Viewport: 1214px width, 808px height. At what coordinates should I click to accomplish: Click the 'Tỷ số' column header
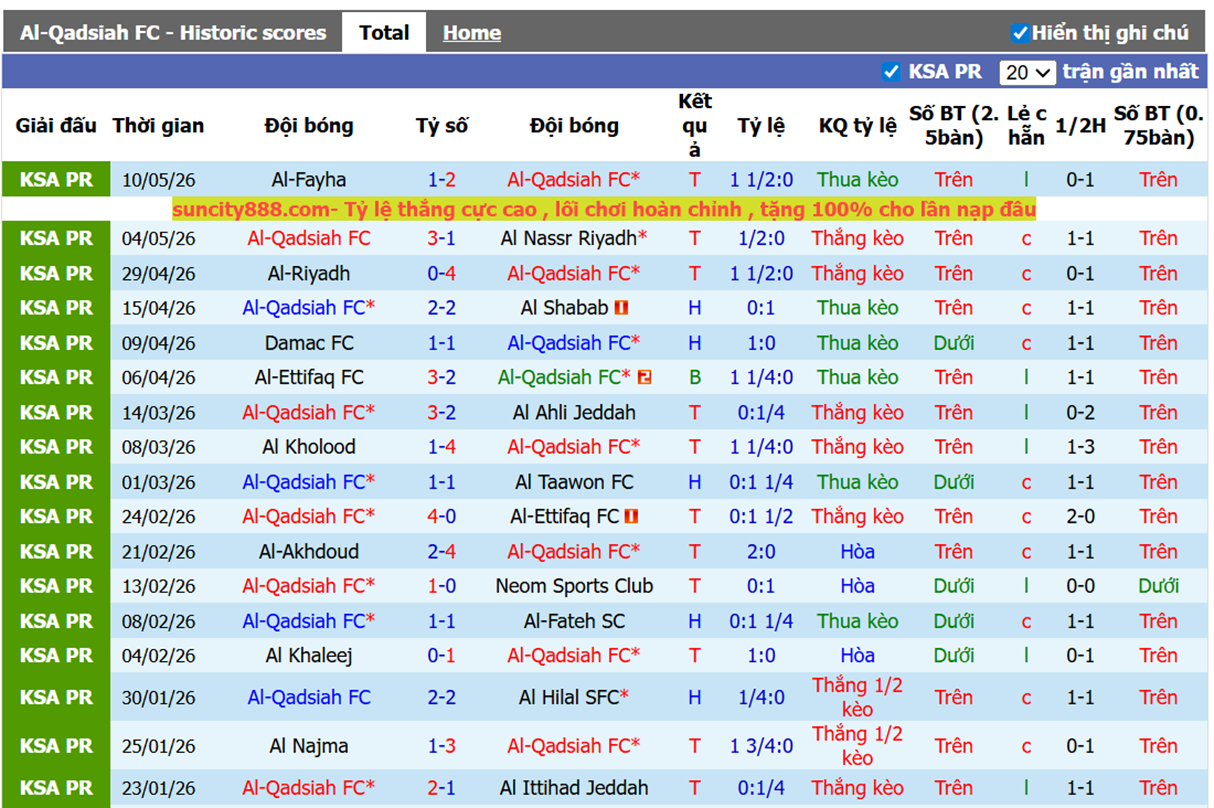point(442,126)
